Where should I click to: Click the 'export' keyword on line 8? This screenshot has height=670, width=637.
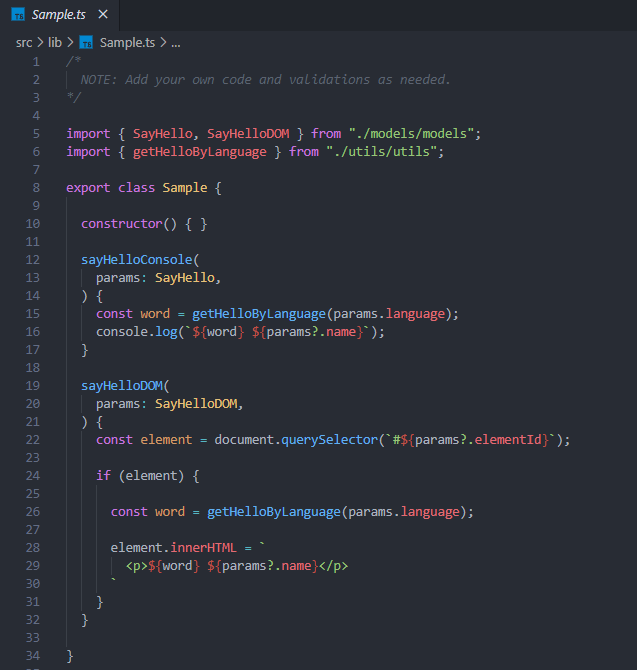(88, 188)
